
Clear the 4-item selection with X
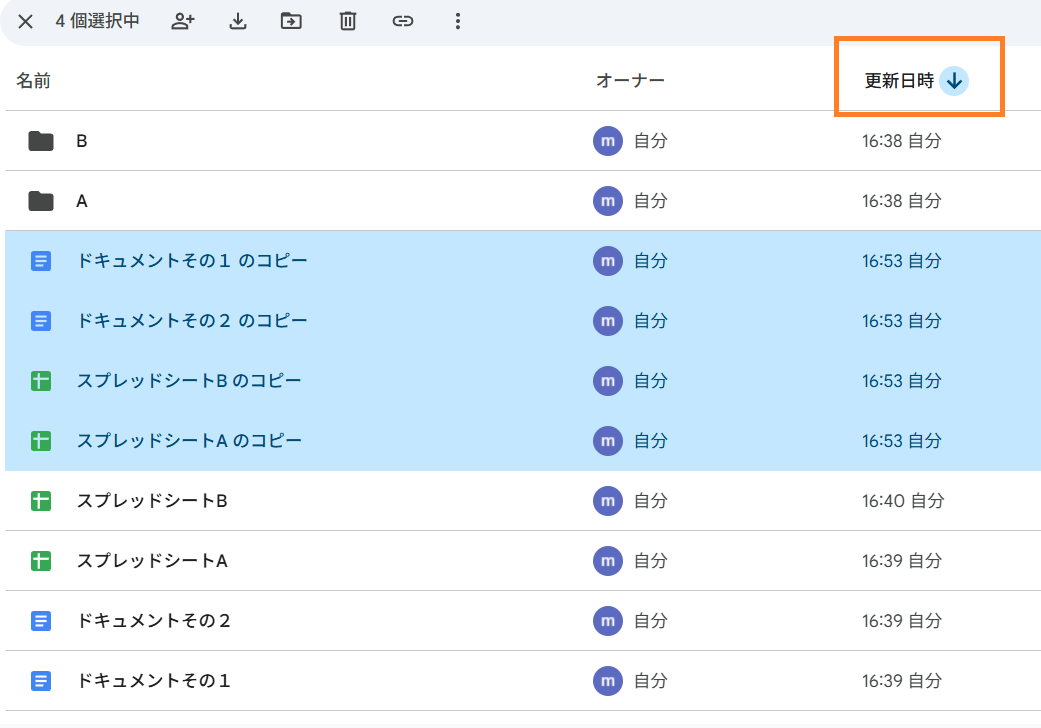pyautogui.click(x=26, y=21)
